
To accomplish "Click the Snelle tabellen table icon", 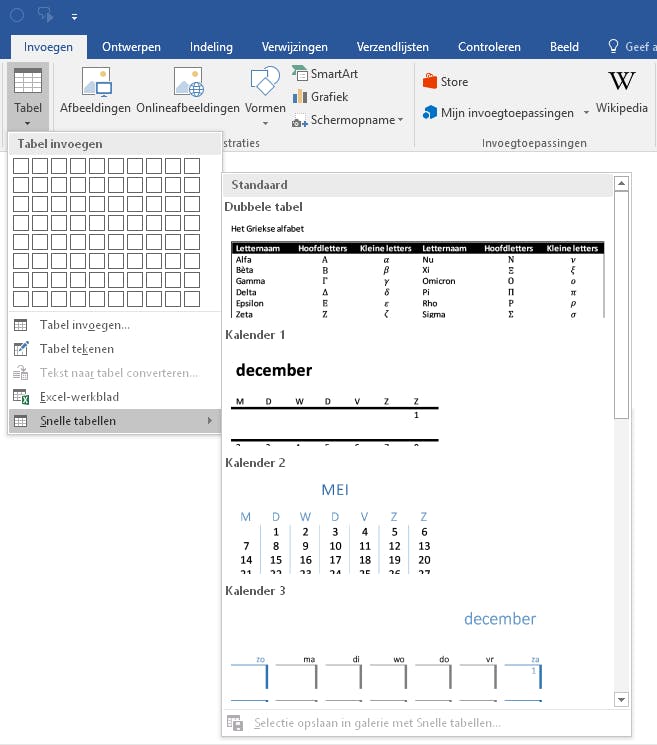I will pyautogui.click(x=20, y=421).
